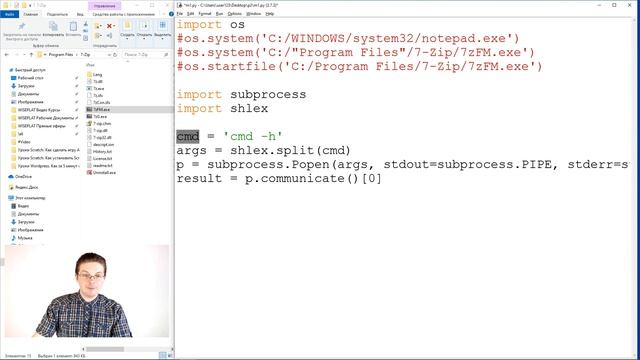This screenshot has height=360, width=640.
Task: Click the Copy to folder icon in ribbon
Action: (x=98, y=36)
